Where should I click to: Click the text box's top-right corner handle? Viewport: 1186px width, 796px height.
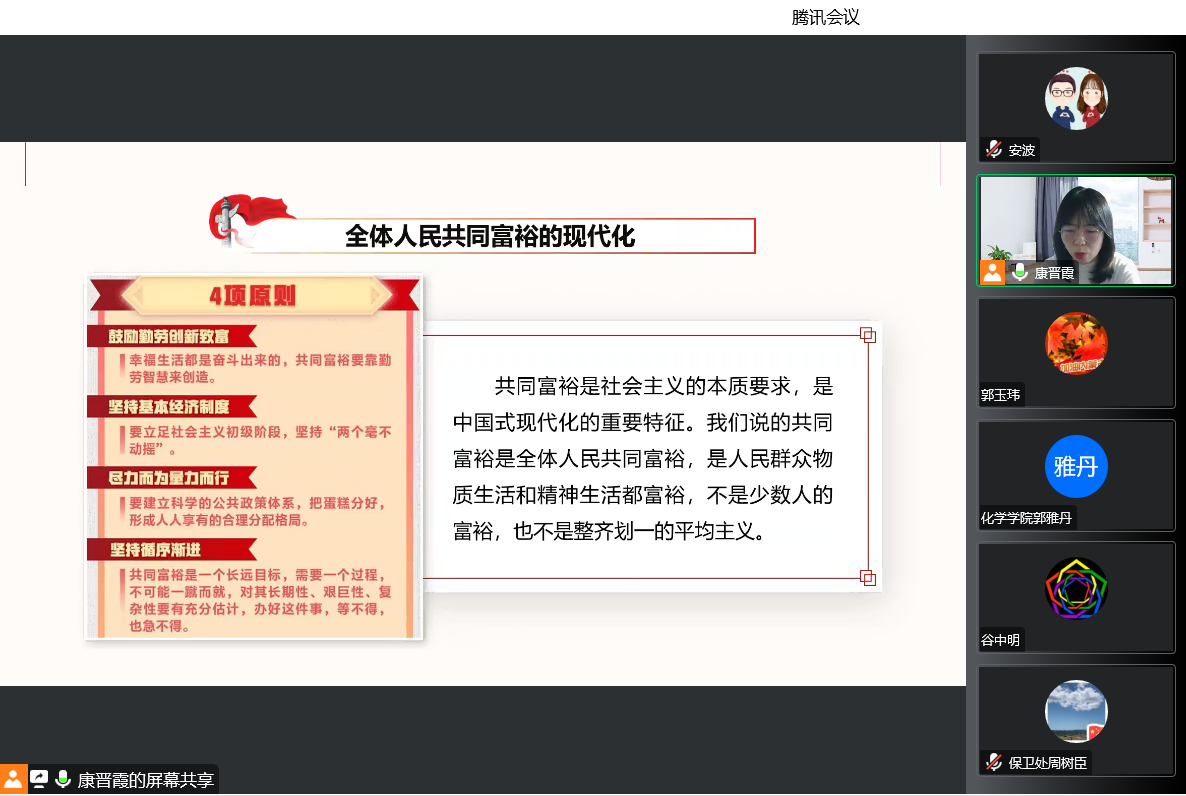[x=867, y=335]
